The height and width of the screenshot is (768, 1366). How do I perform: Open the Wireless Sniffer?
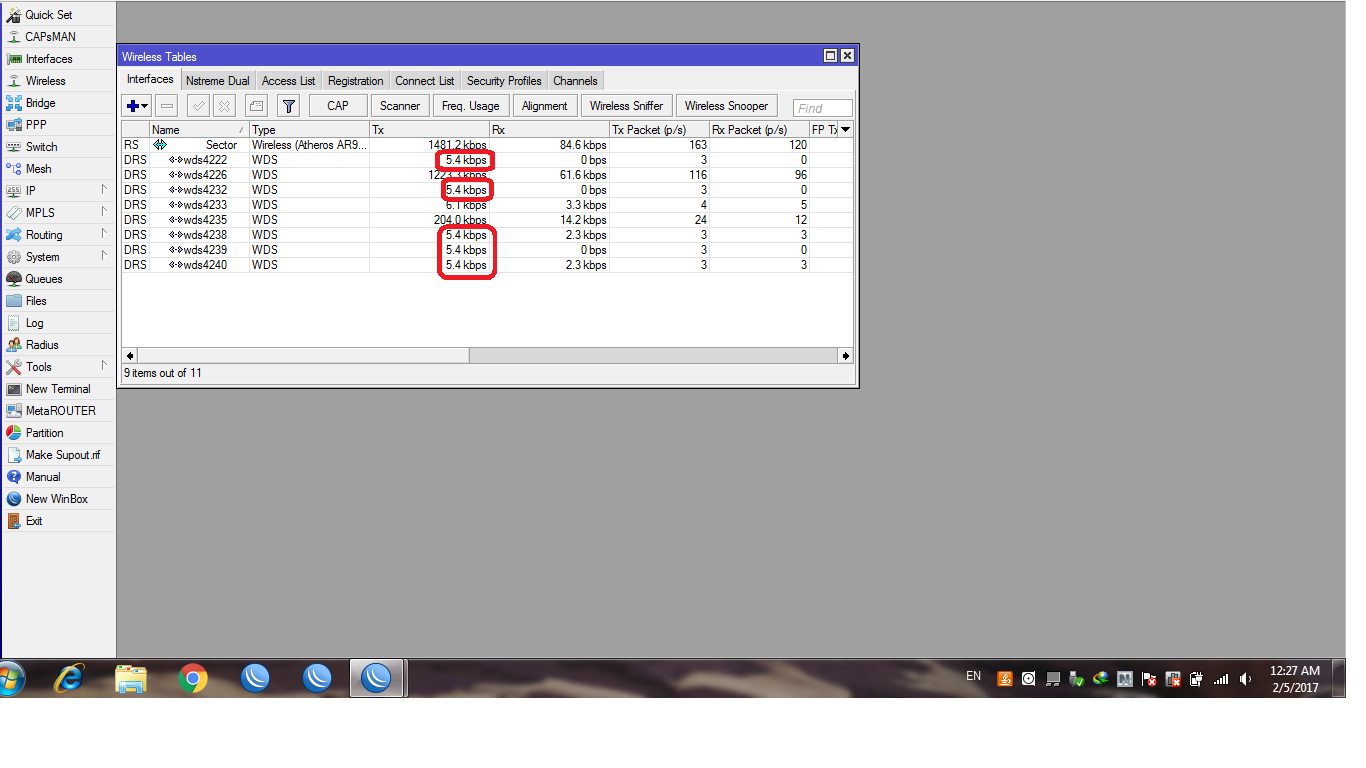(627, 106)
